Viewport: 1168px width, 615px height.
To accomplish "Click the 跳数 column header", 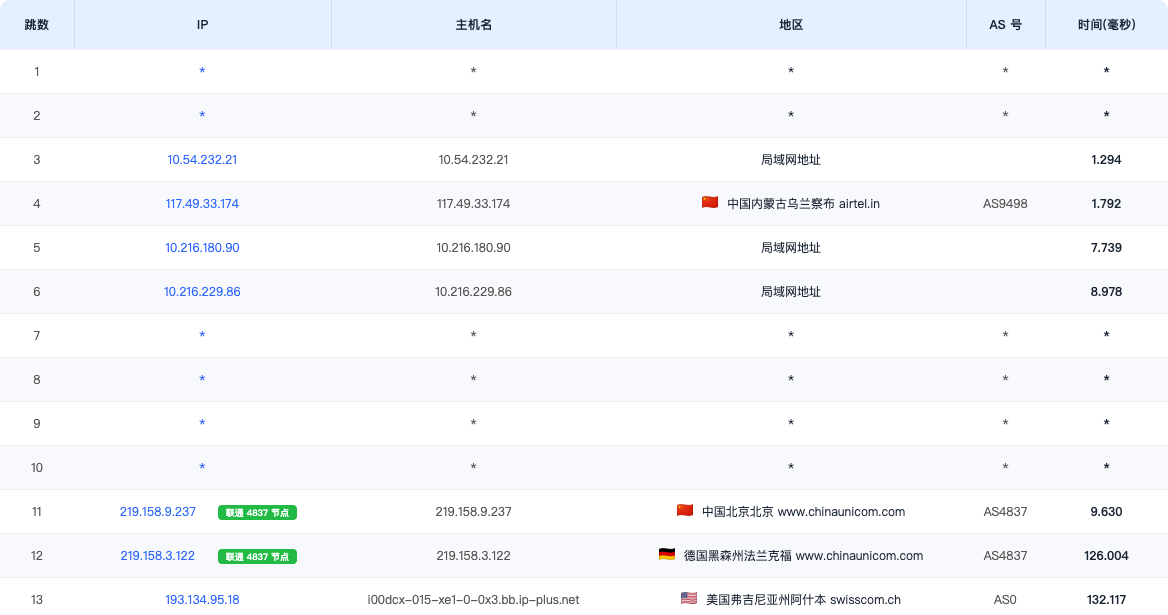I will [36, 25].
